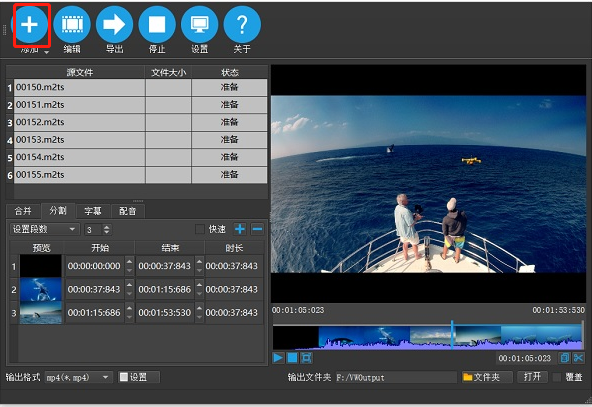Open the 设置段数 split mode dropdown
The width and height of the screenshot is (592, 407).
tap(45, 229)
